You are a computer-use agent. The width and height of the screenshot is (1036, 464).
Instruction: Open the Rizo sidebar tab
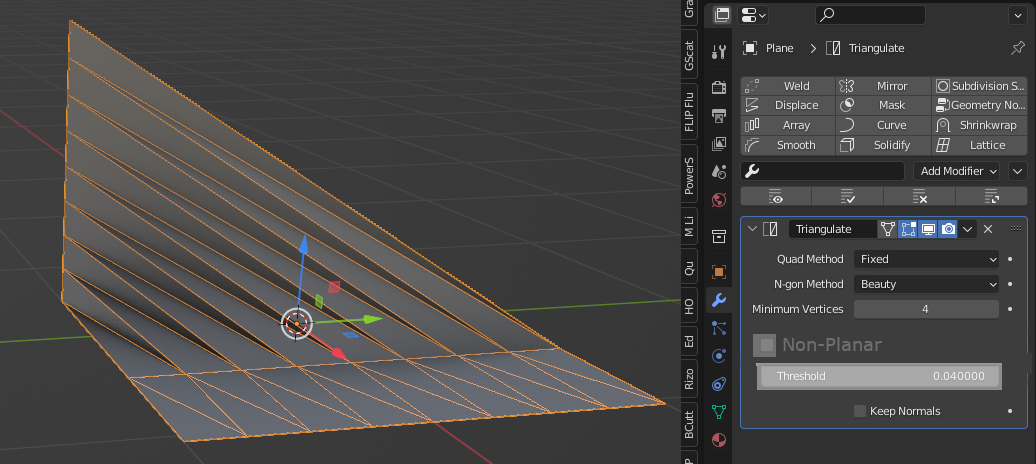[x=689, y=379]
